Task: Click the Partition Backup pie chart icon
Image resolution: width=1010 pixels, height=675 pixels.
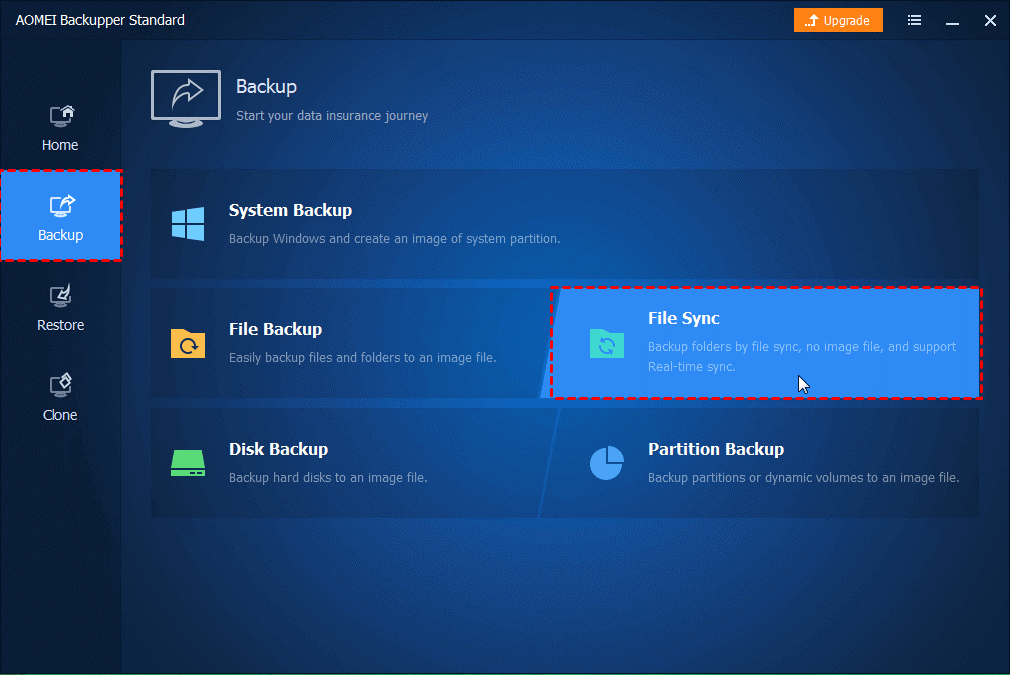Action: (607, 463)
